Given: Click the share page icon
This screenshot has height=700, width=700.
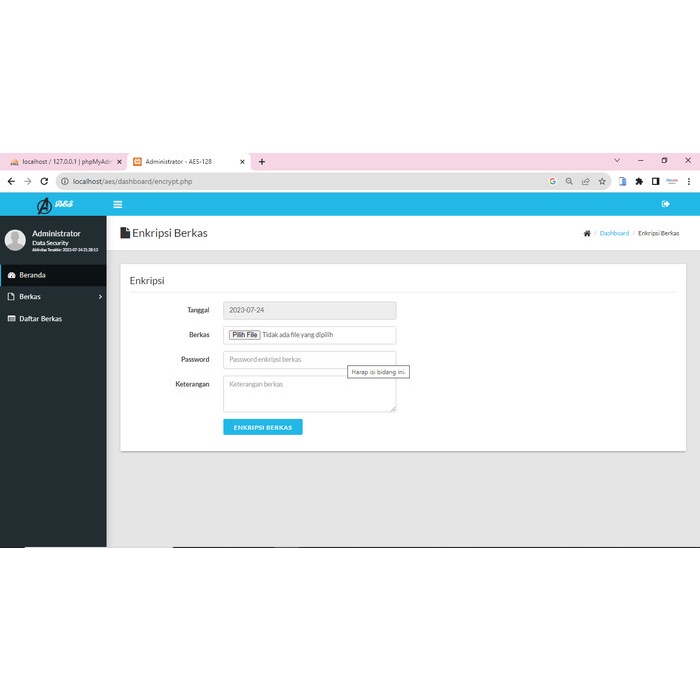Looking at the screenshot, I should click(586, 181).
